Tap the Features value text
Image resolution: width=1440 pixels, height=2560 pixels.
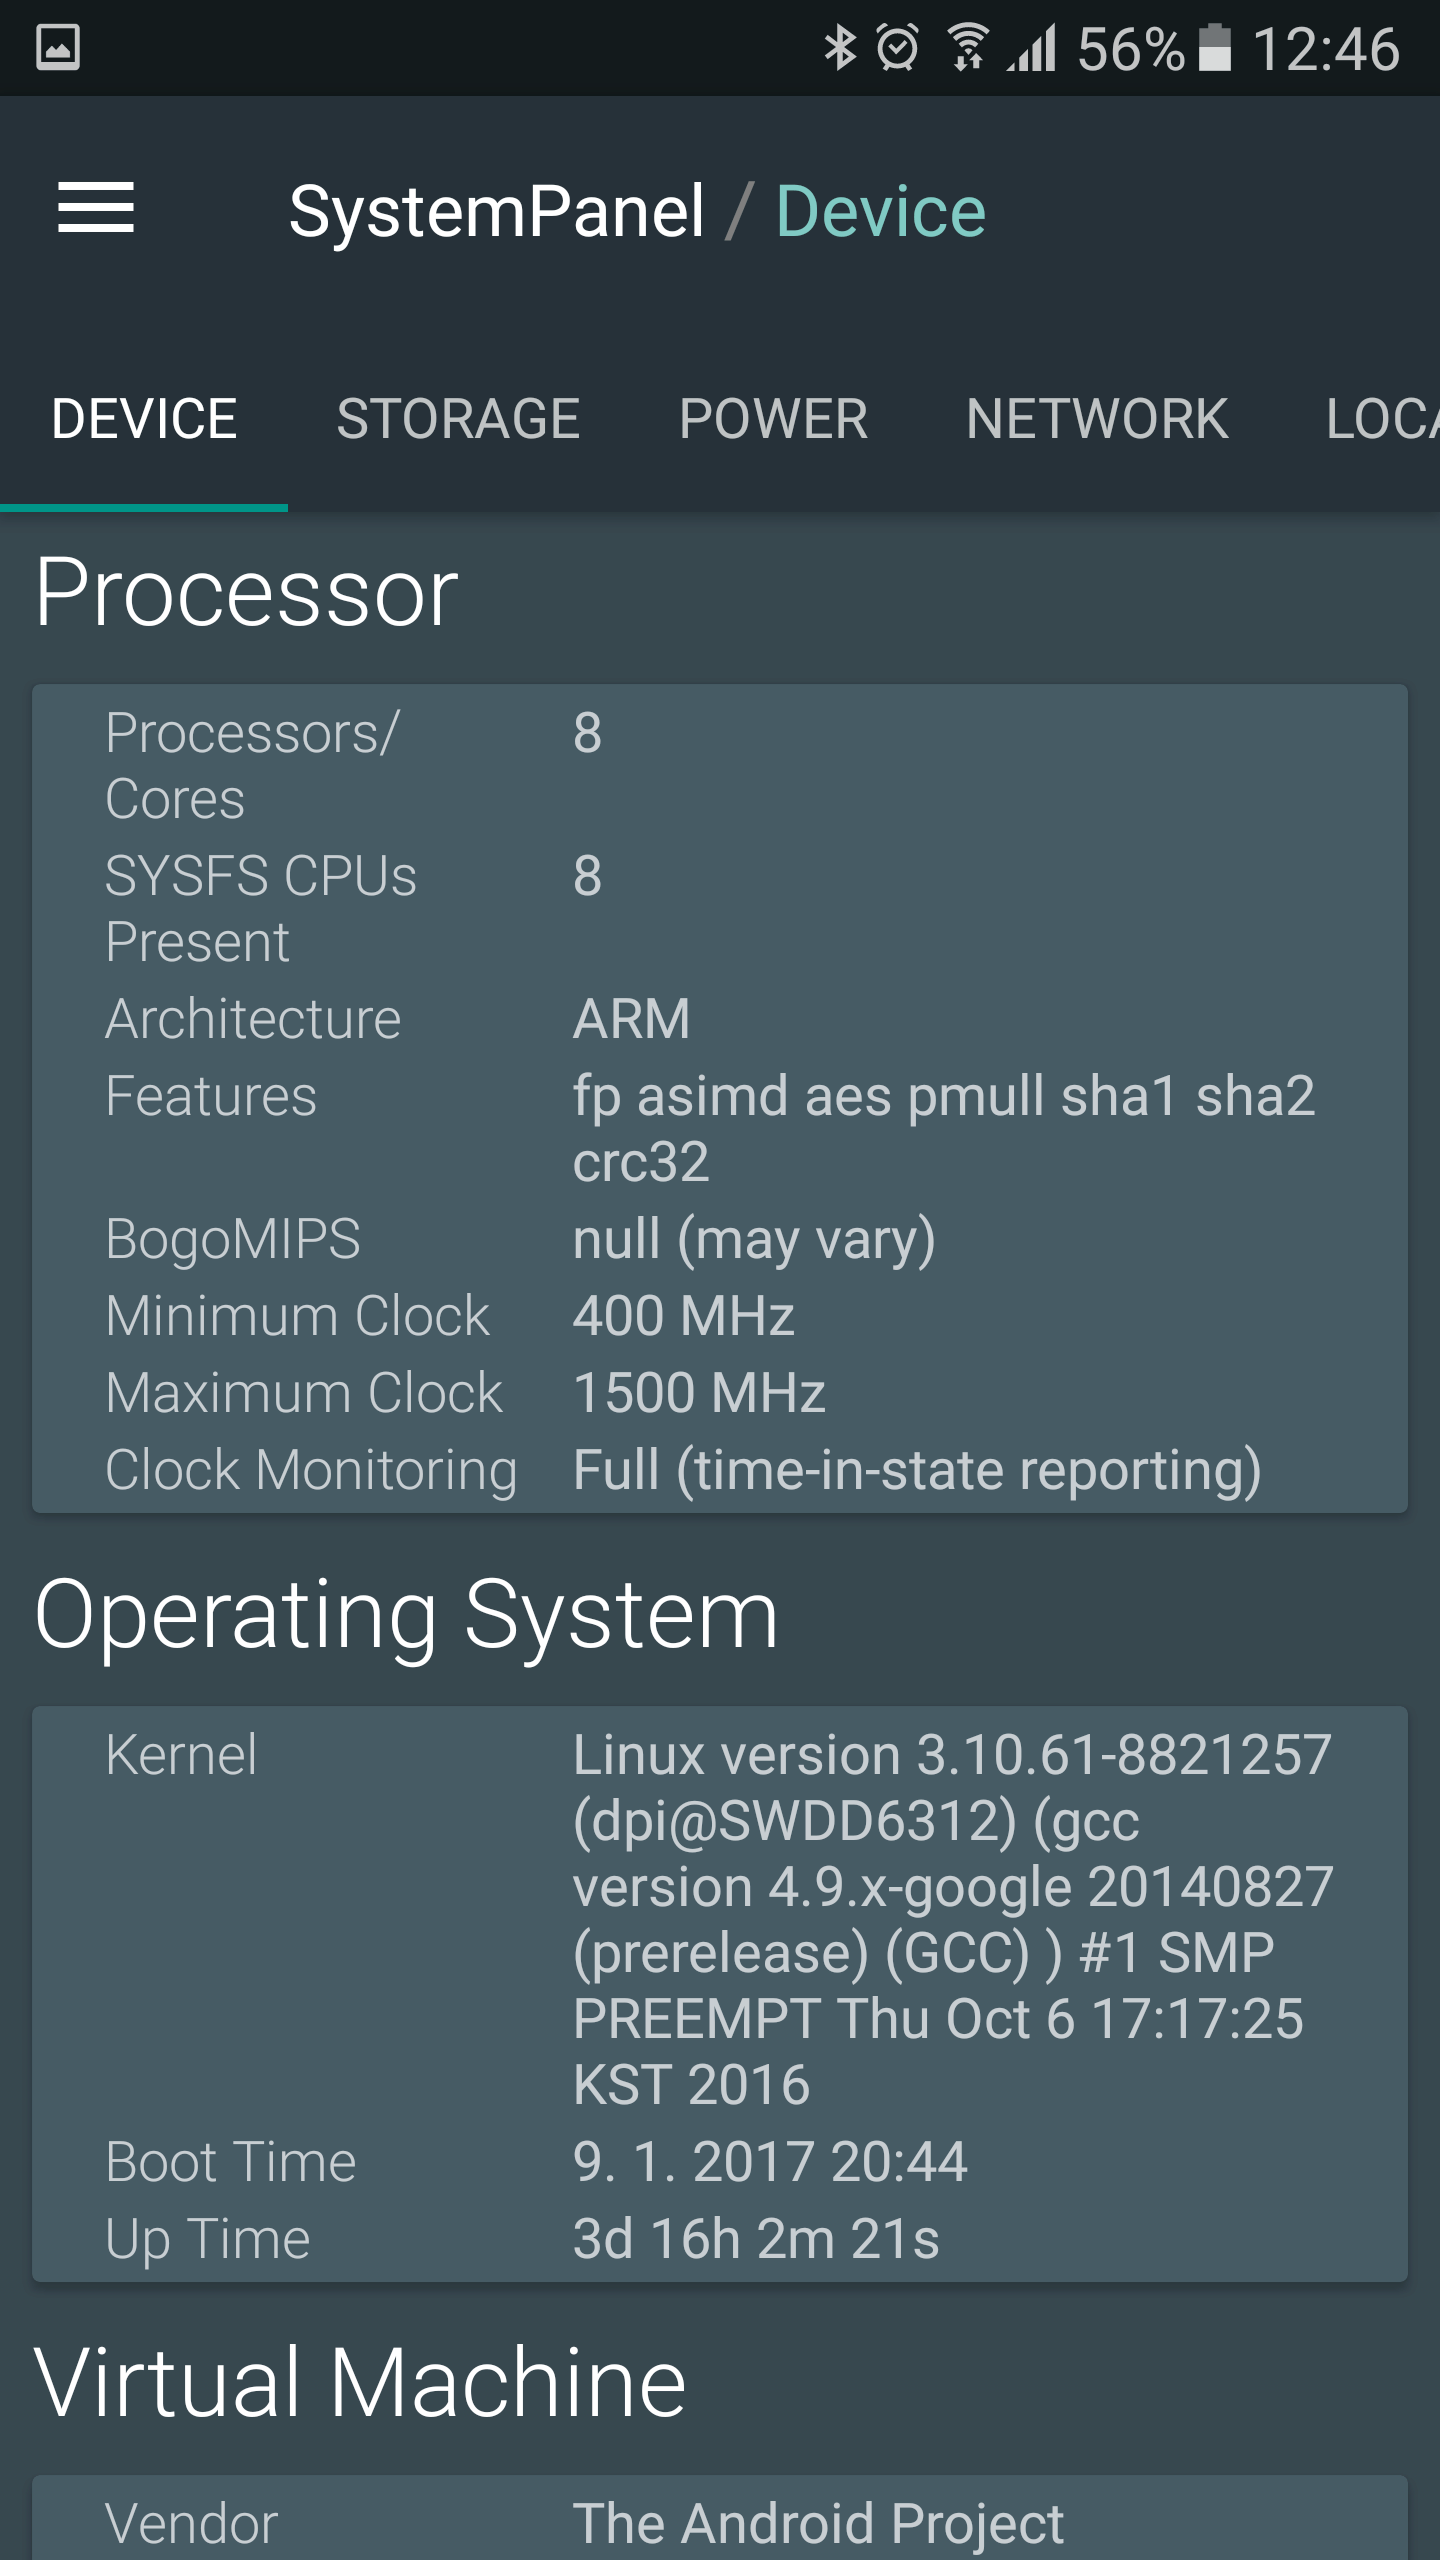click(x=943, y=1128)
